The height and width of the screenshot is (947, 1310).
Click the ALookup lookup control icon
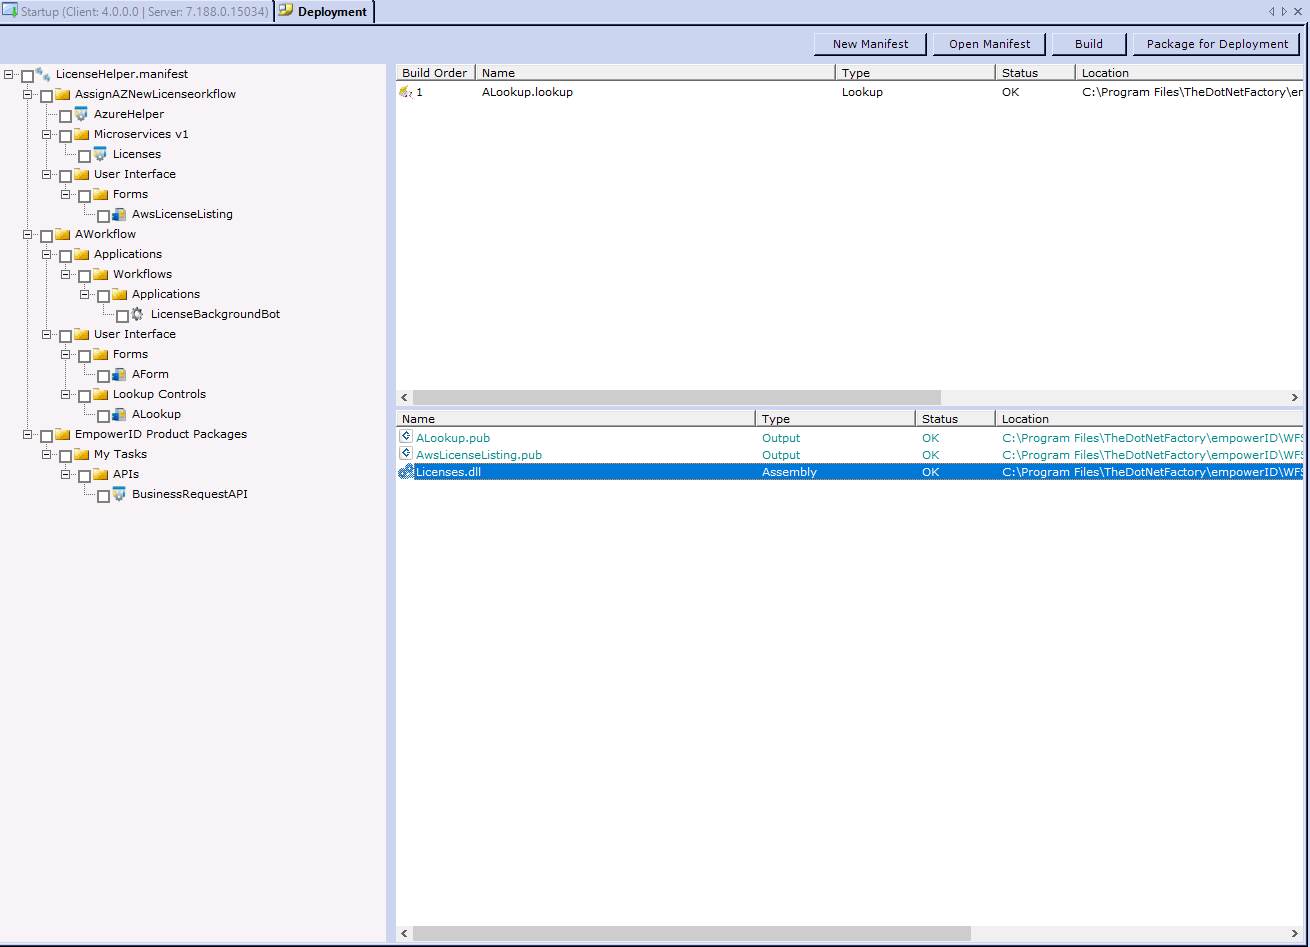tap(119, 414)
